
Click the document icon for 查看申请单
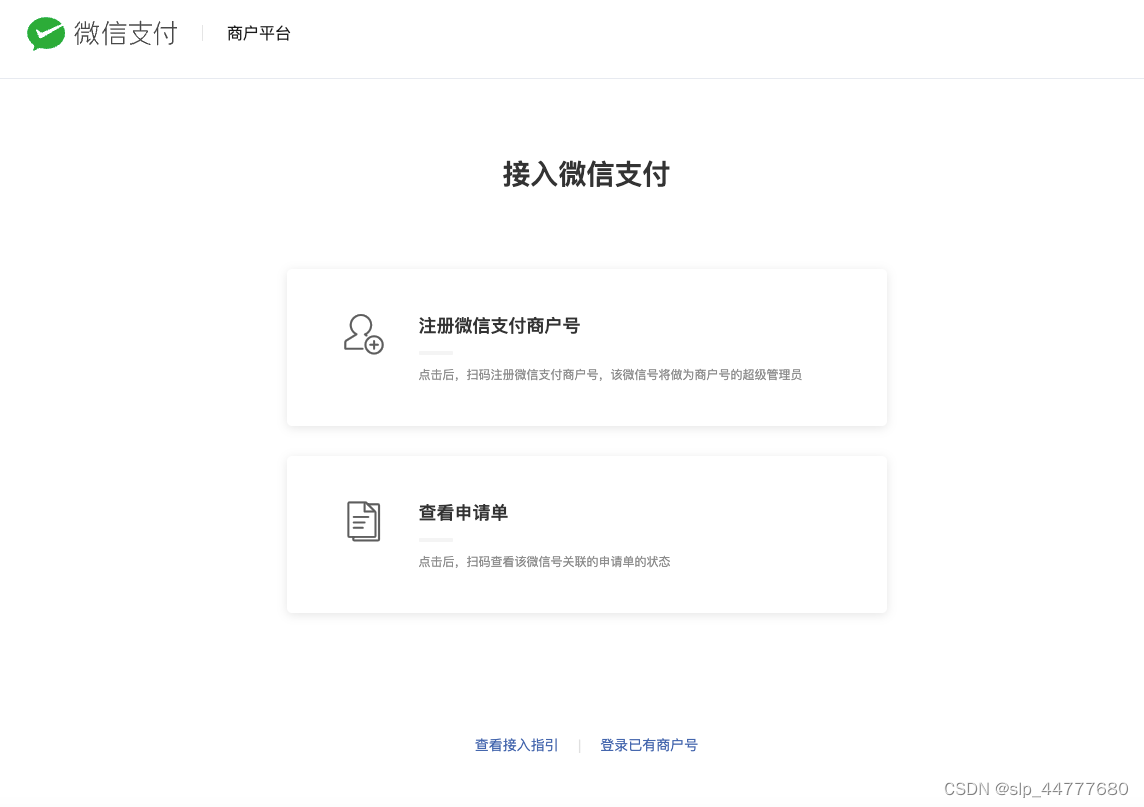point(363,521)
